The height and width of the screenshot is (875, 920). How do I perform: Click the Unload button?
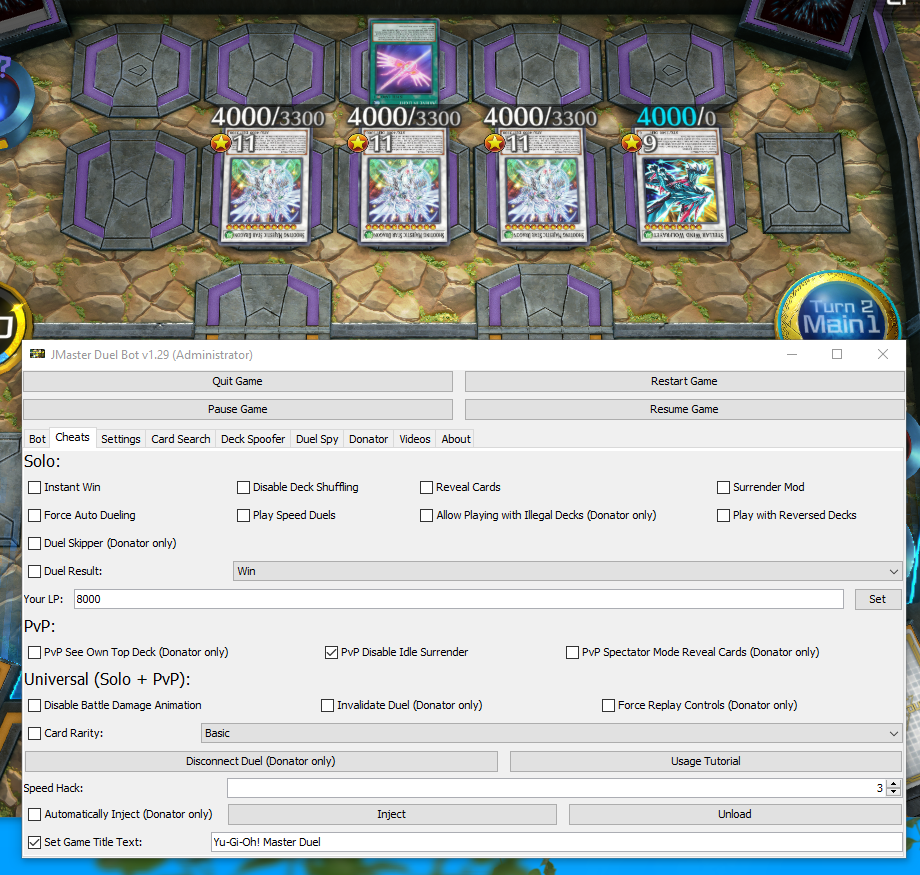(x=735, y=814)
